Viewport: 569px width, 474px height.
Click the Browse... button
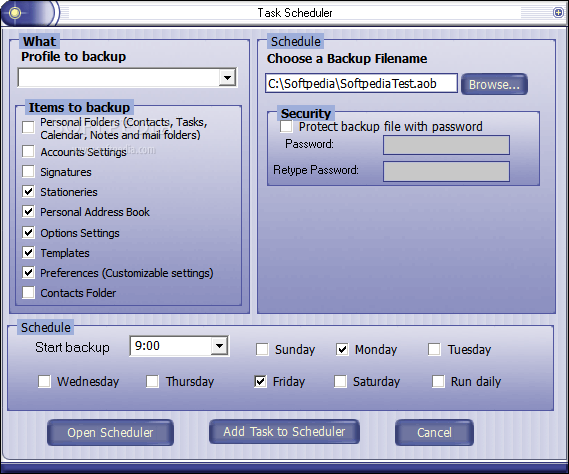pyautogui.click(x=494, y=84)
